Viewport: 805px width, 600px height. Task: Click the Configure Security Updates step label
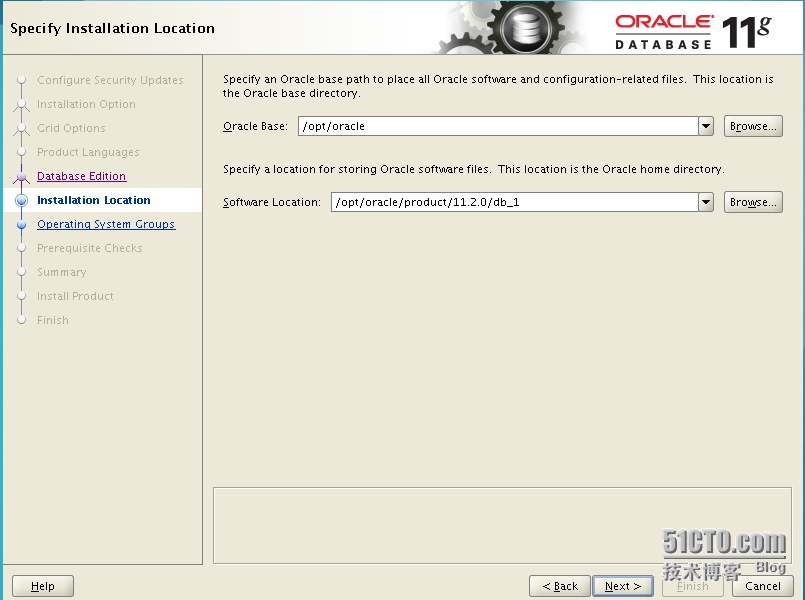110,80
